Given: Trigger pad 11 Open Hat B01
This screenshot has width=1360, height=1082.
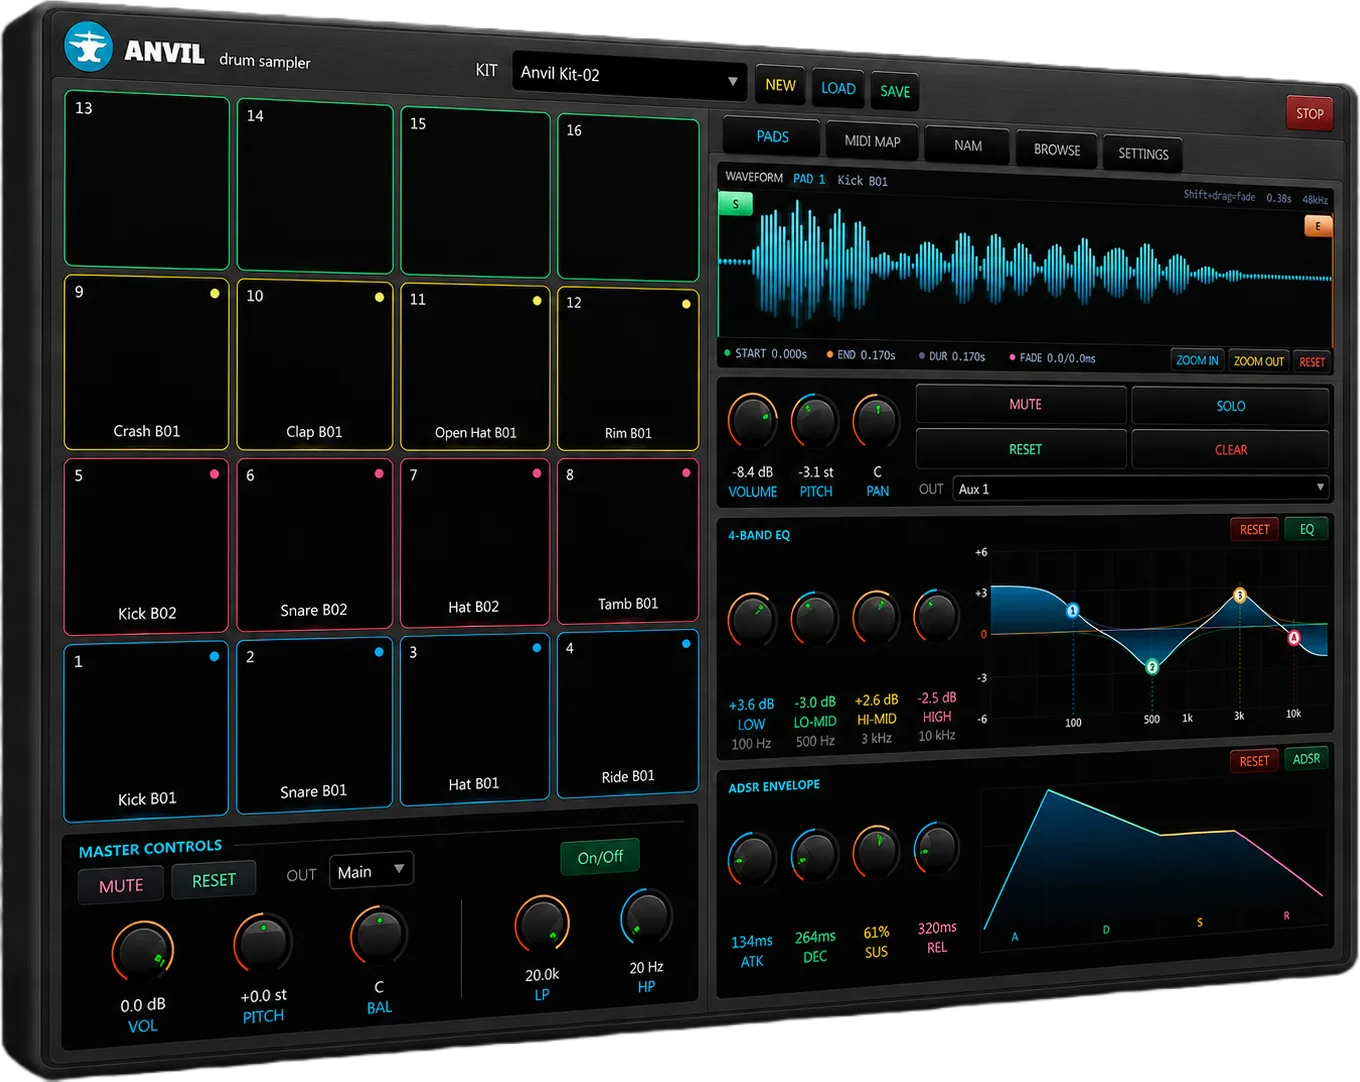Looking at the screenshot, I should click(x=475, y=367).
